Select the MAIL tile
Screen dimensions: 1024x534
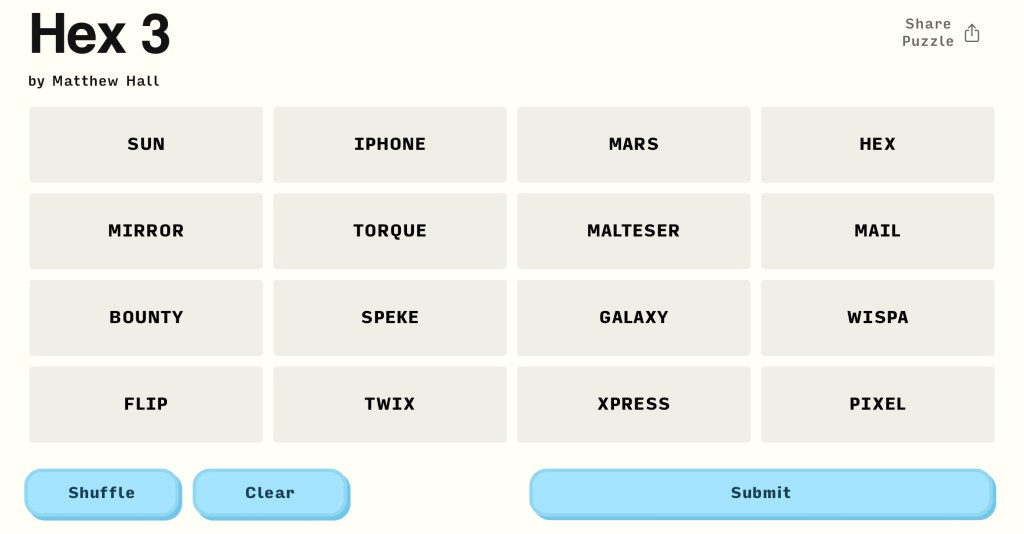click(x=877, y=231)
